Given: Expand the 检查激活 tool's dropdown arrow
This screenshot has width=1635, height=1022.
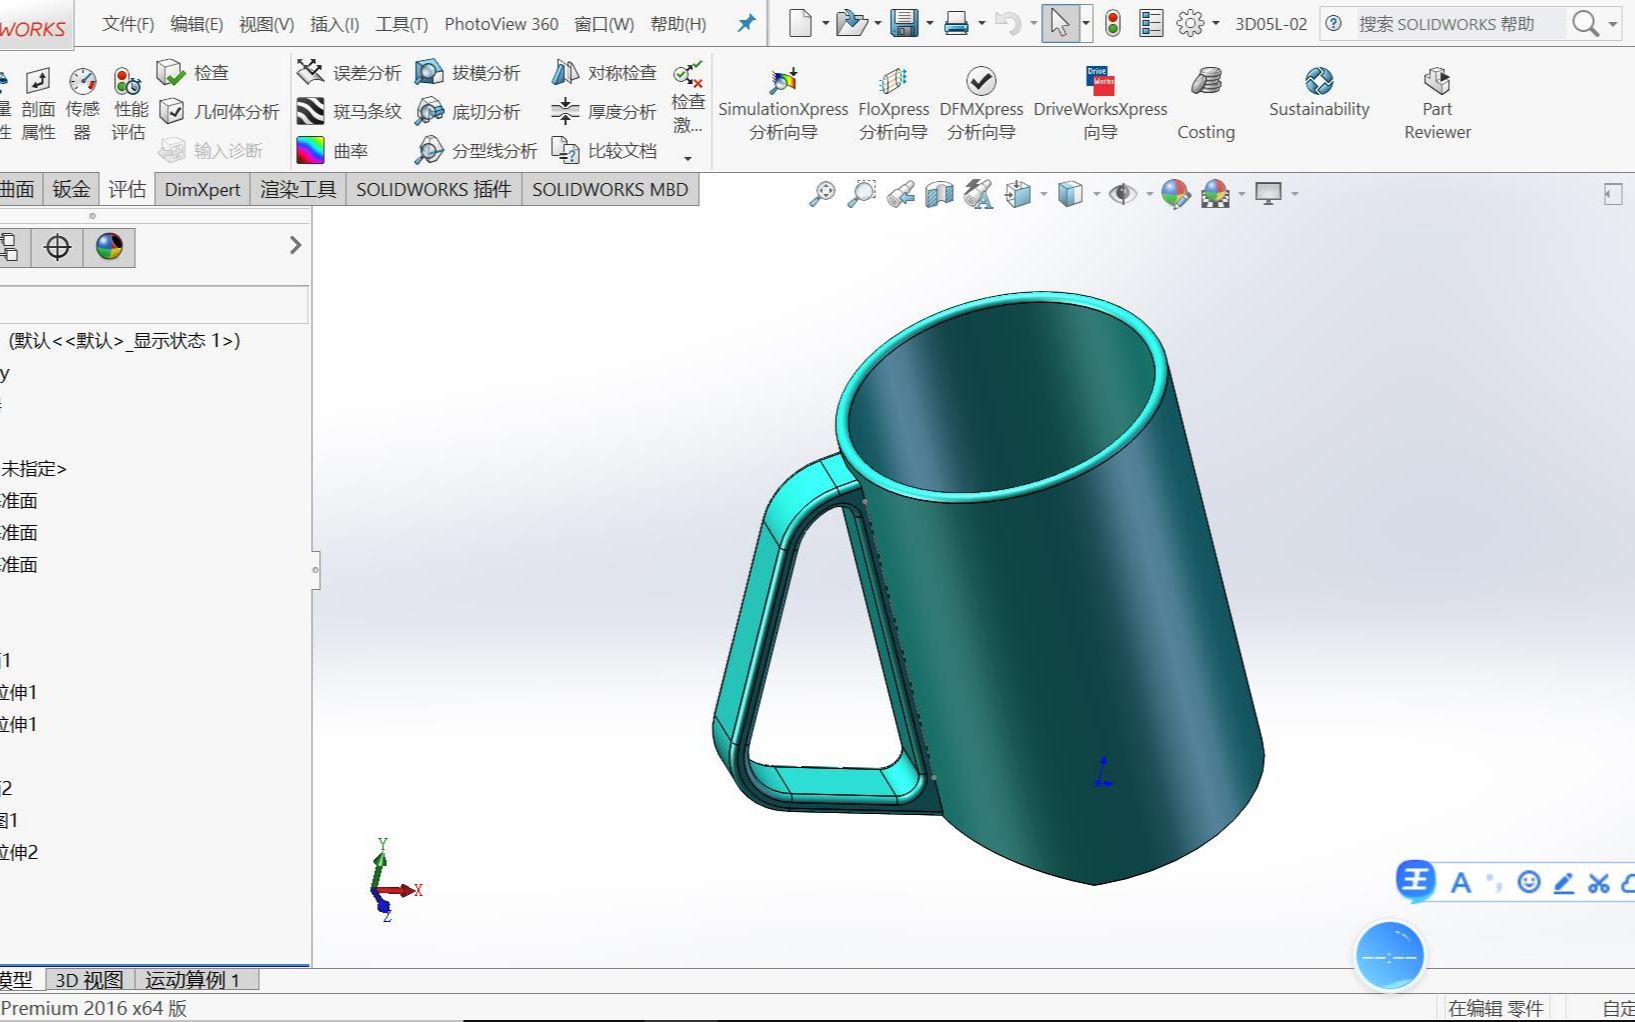Looking at the screenshot, I should 688,158.
